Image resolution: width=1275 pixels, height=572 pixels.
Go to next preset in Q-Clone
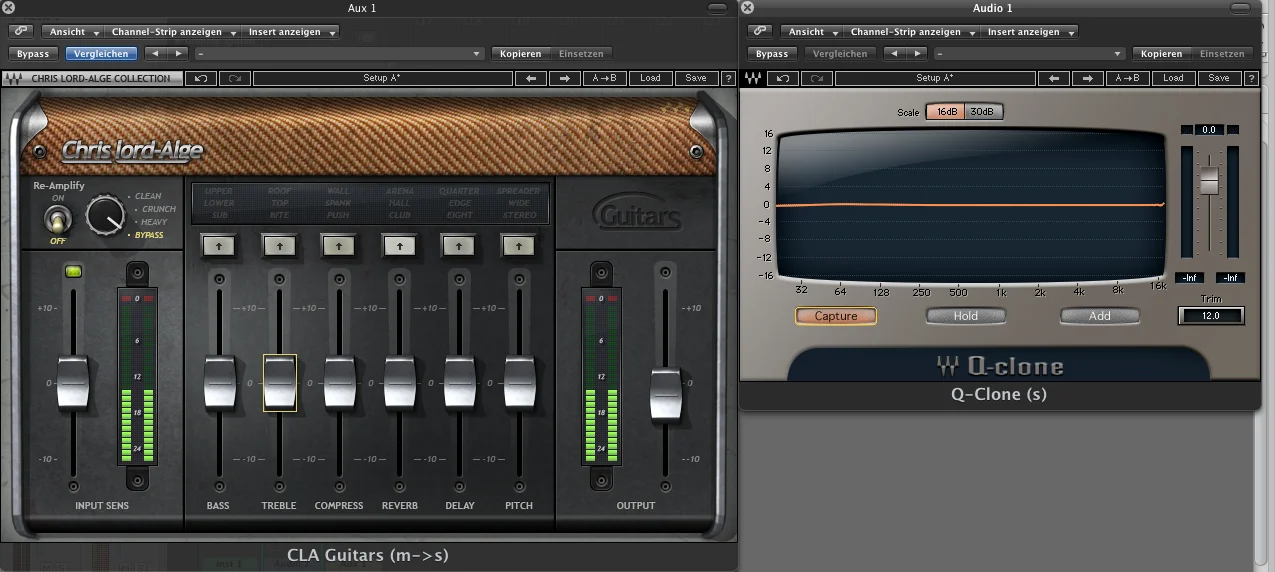[1086, 78]
